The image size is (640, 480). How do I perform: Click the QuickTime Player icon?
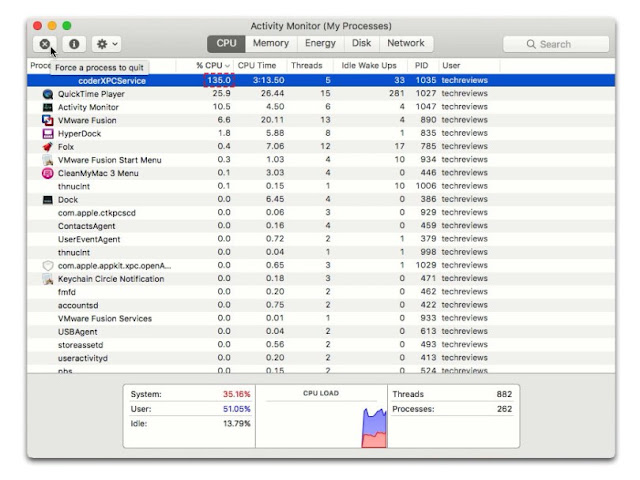48,94
